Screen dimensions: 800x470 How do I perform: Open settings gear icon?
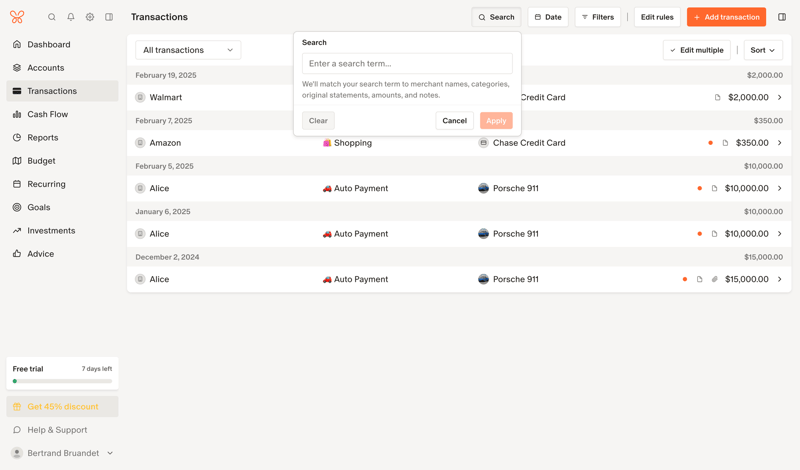click(x=90, y=17)
